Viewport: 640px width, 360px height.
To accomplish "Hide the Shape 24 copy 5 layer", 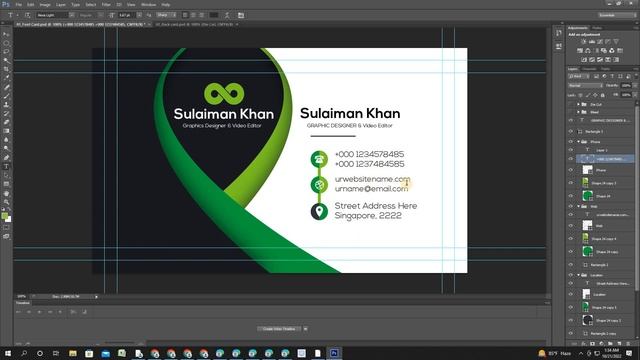I will (x=571, y=307).
